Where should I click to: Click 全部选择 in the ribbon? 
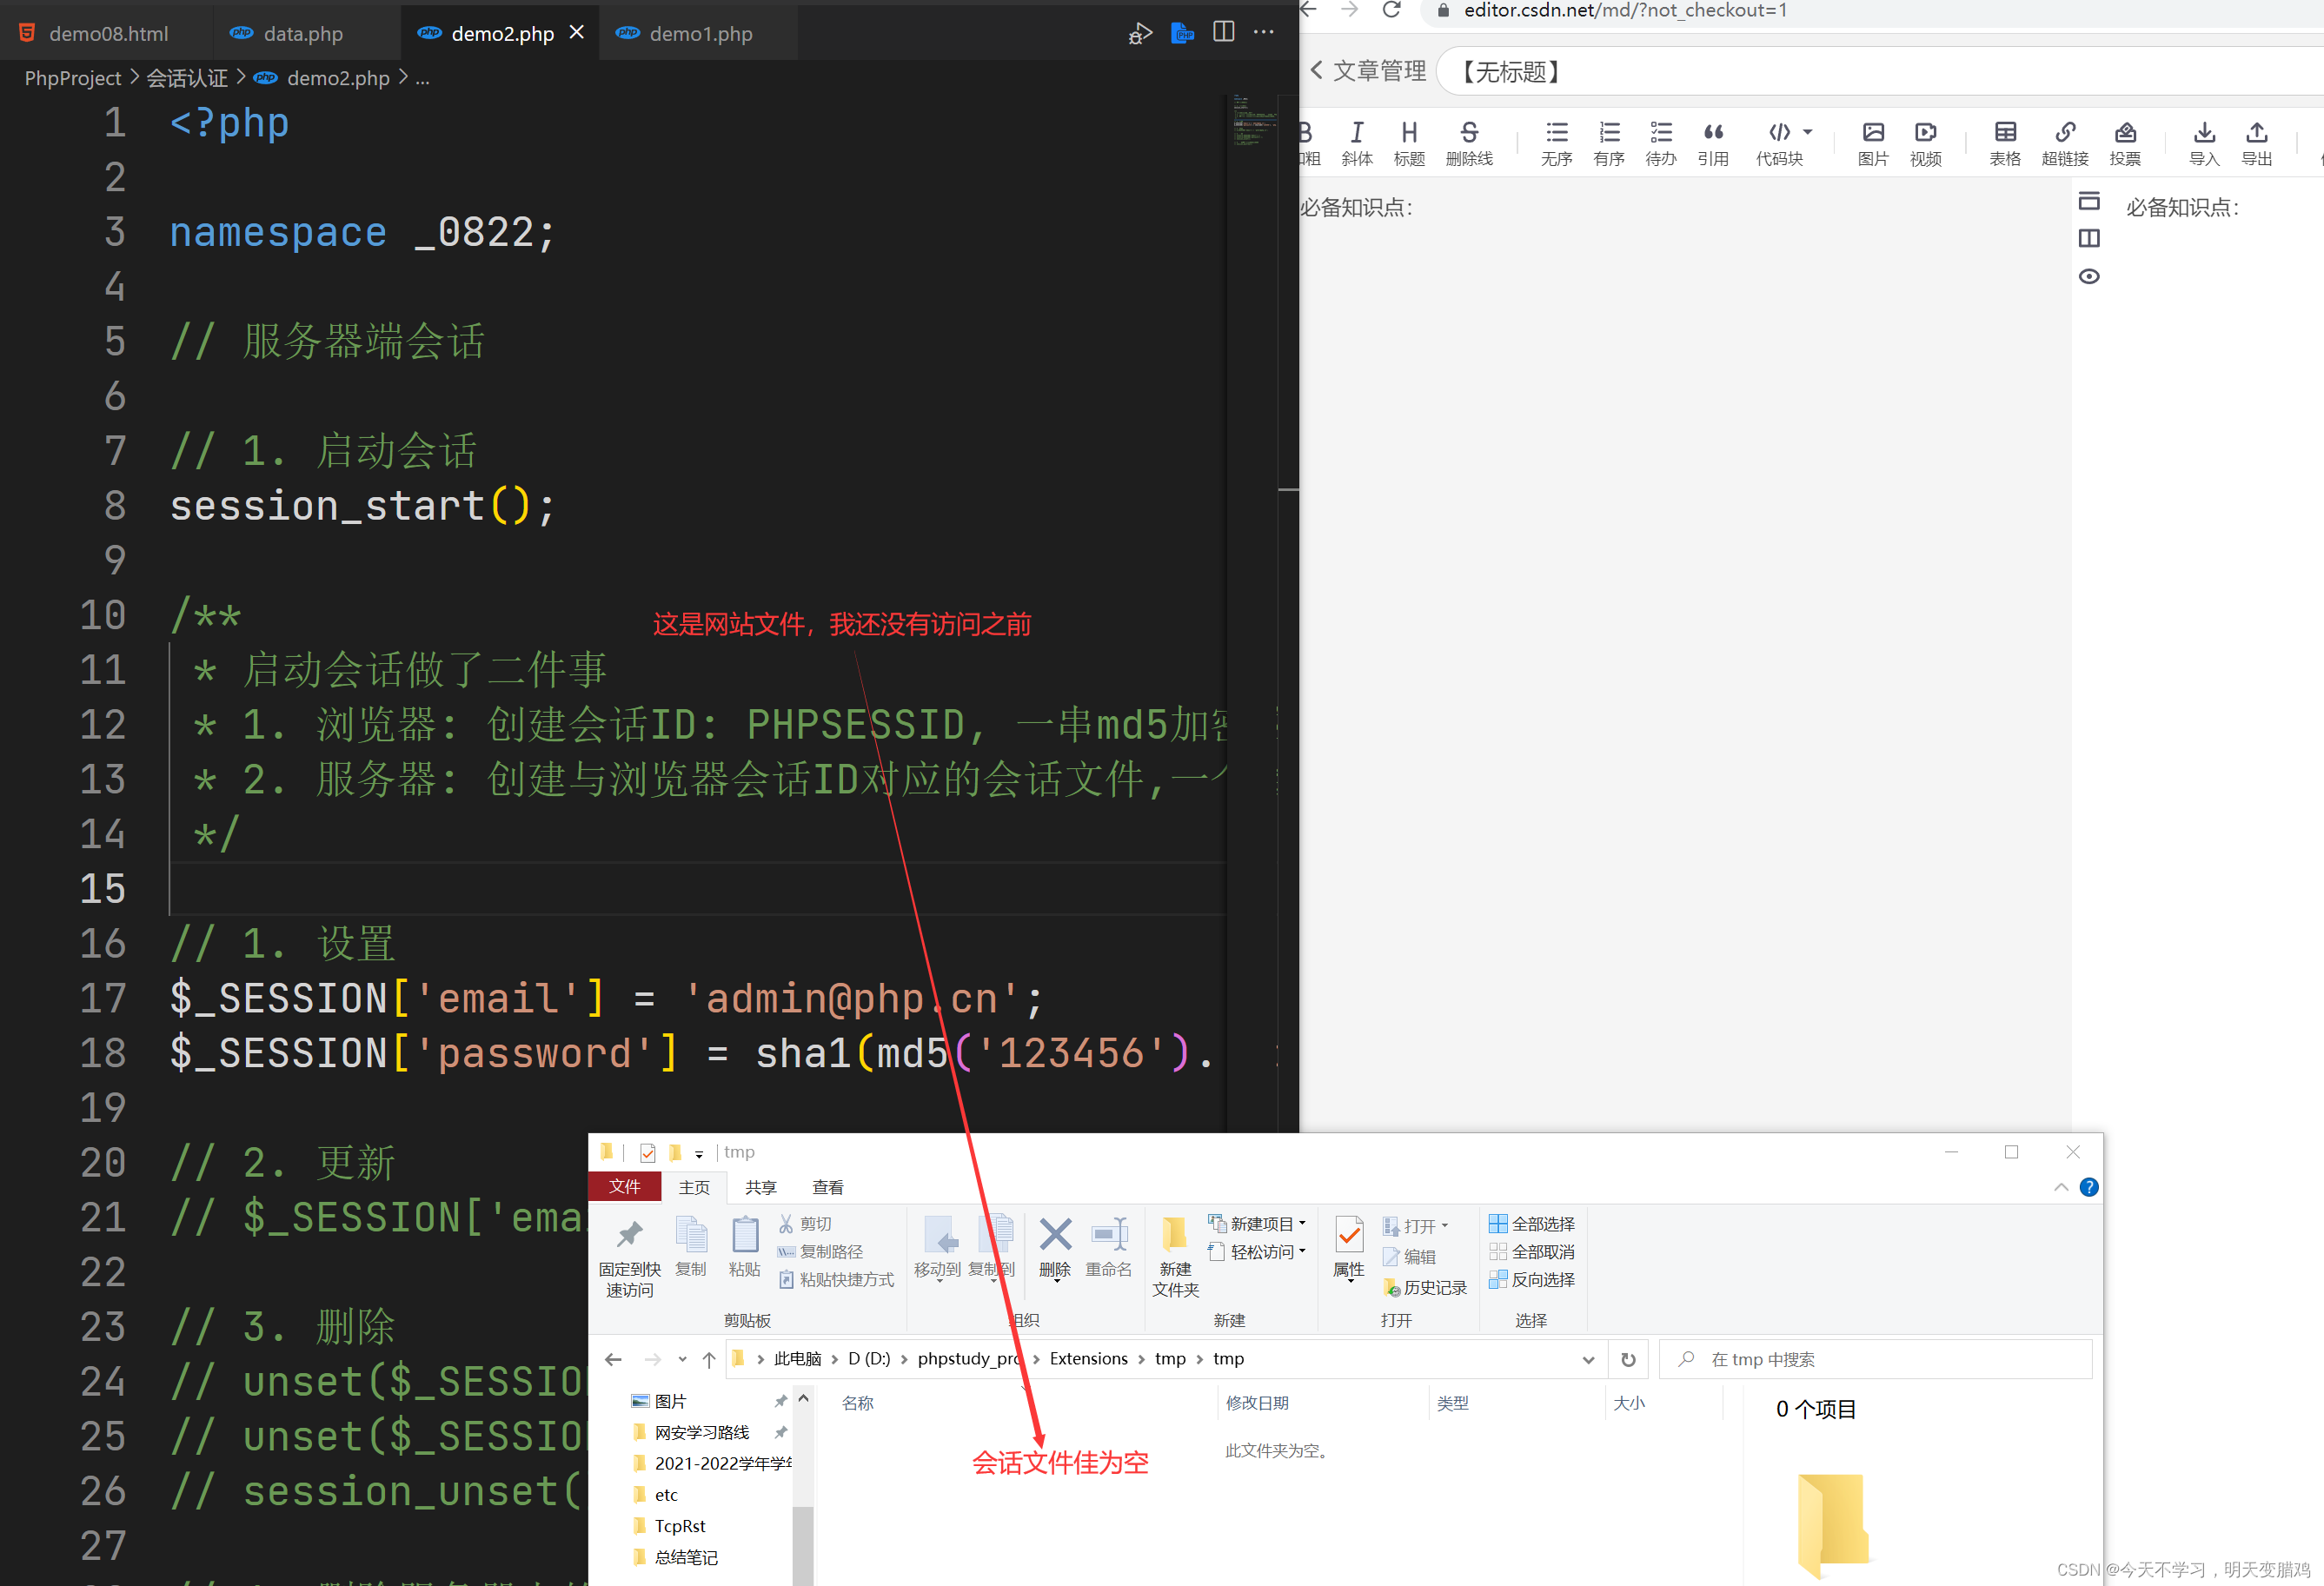pyautogui.click(x=1532, y=1224)
